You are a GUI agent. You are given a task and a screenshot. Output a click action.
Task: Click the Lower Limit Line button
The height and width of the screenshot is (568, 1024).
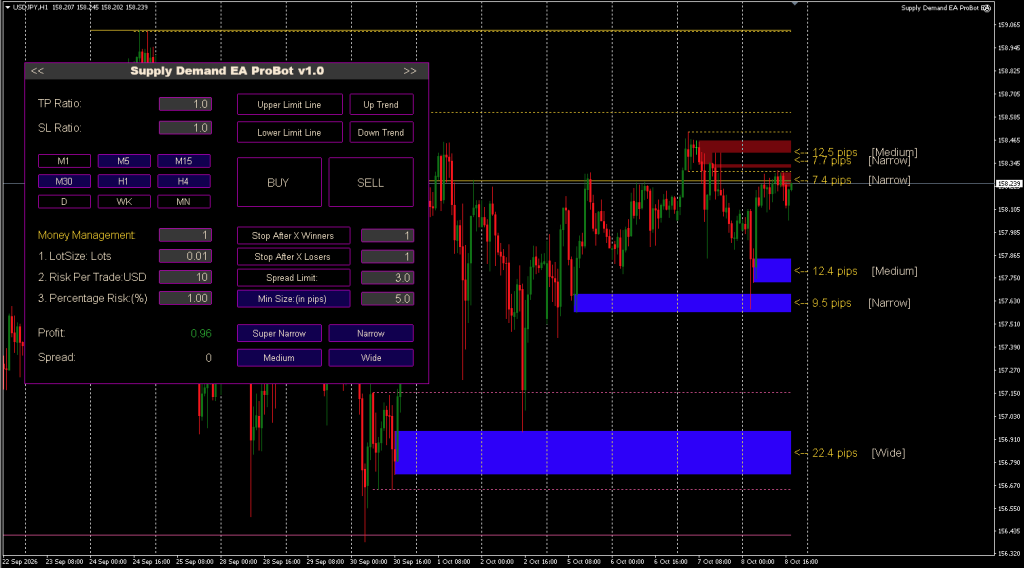point(289,133)
